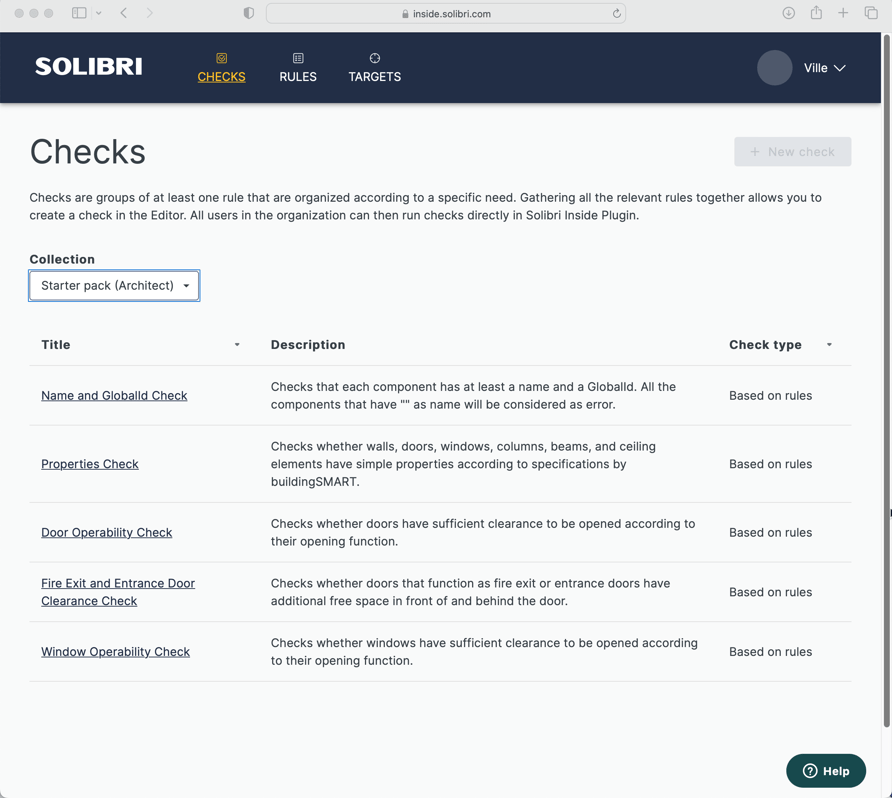
Task: Click the Help question mark icon
Action: (x=810, y=771)
